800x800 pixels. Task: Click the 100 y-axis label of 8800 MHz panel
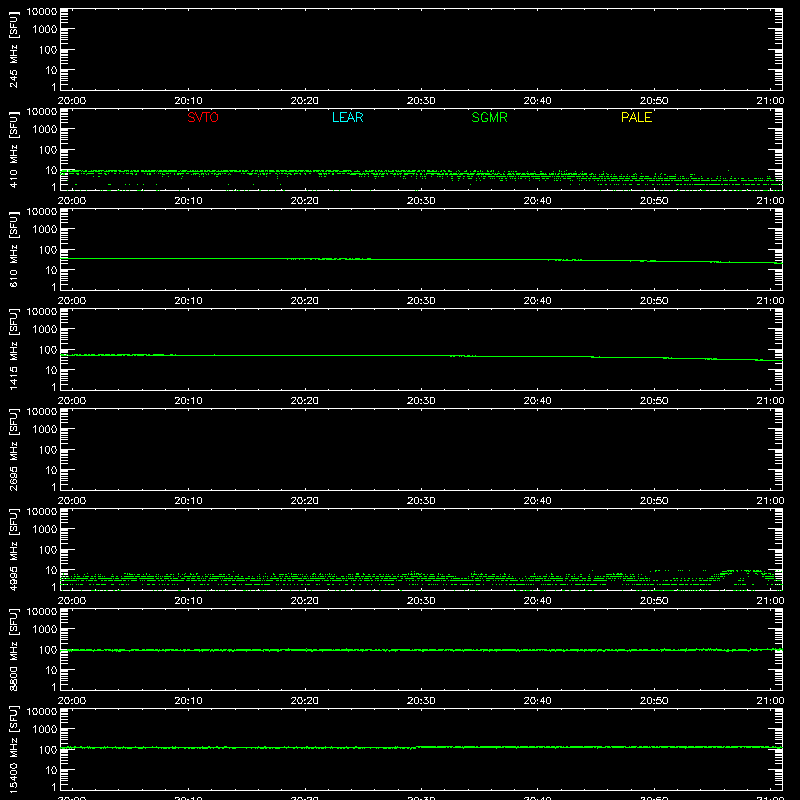coord(48,650)
